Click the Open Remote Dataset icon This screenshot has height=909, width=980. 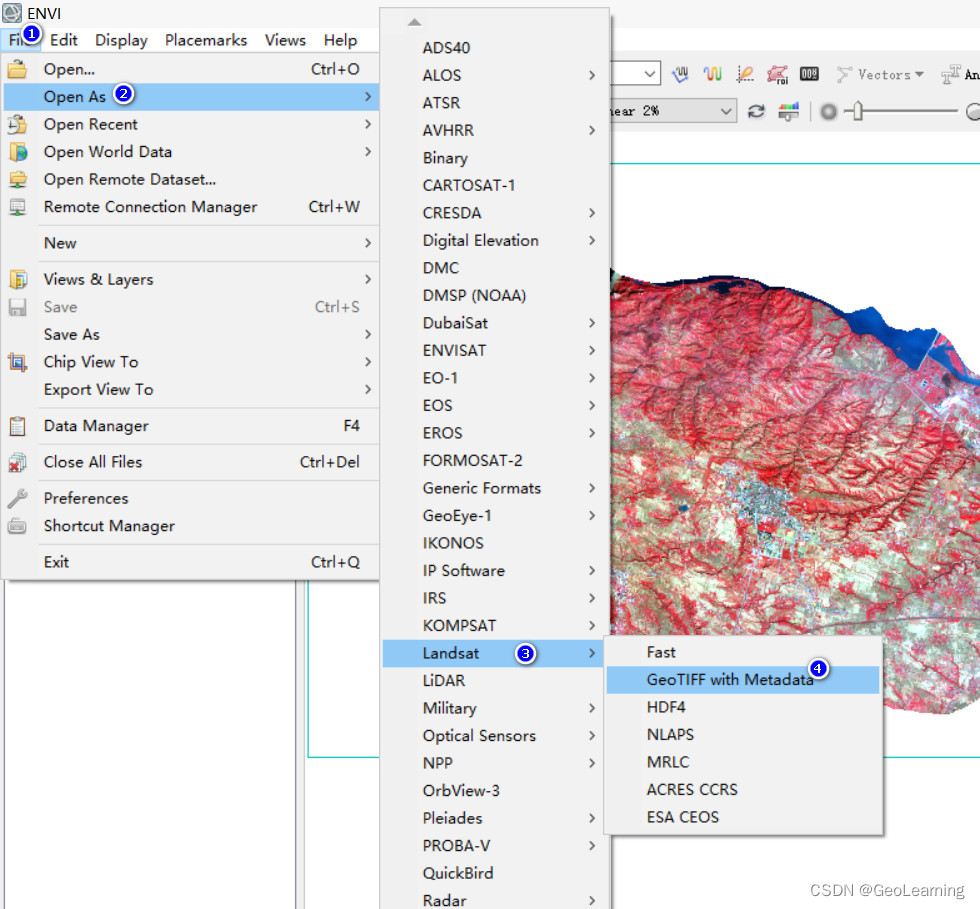(18, 179)
